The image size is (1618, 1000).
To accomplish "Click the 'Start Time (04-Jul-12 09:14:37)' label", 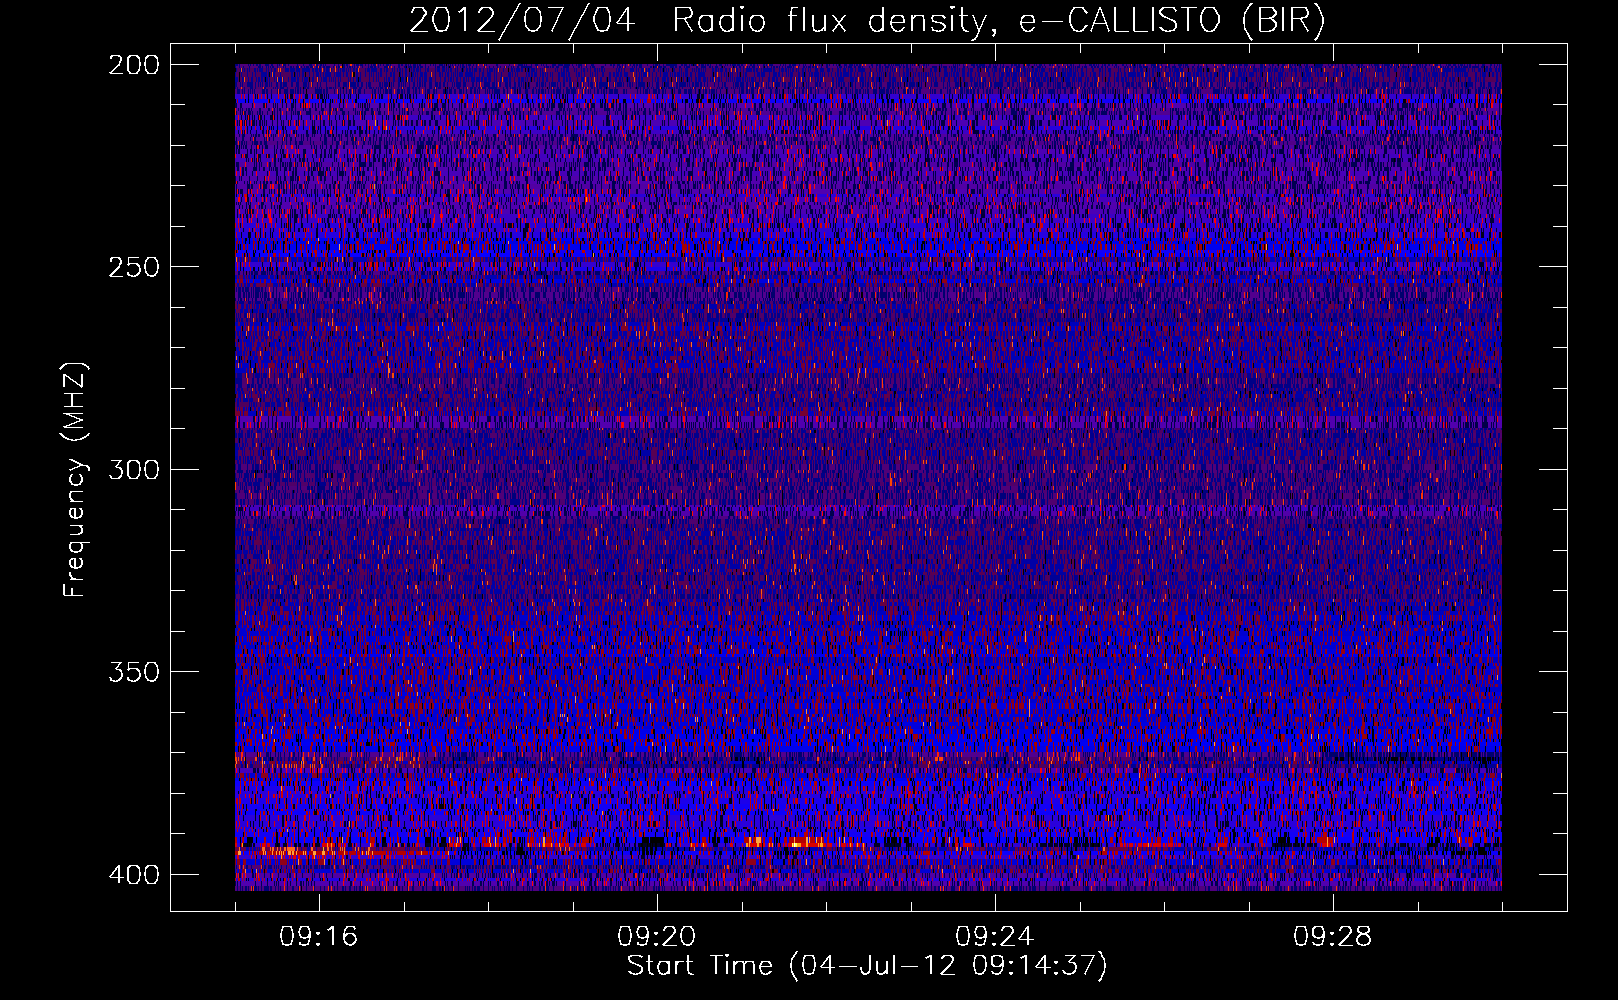I will [867, 966].
